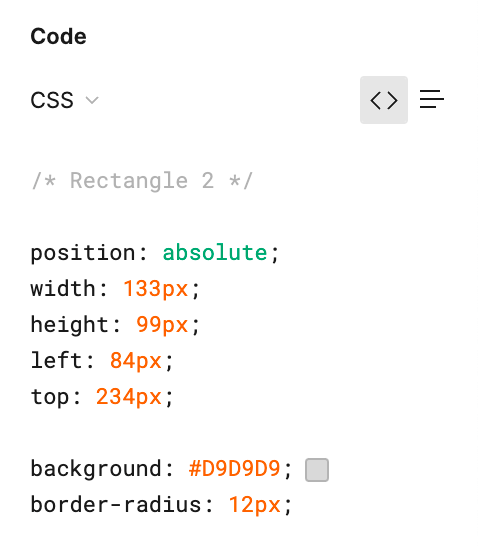Click the height property name
Viewport: 478px width, 546px height.
click(69, 325)
